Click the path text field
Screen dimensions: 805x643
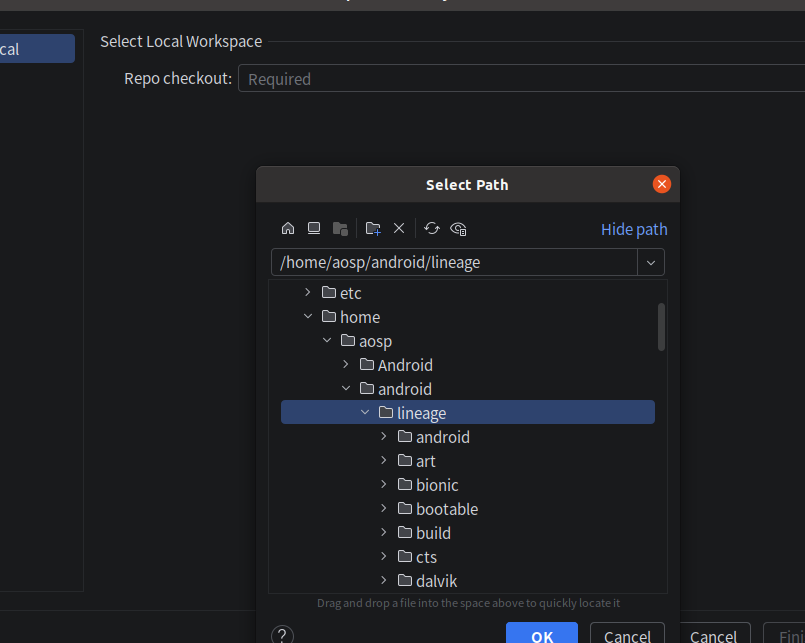click(454, 262)
